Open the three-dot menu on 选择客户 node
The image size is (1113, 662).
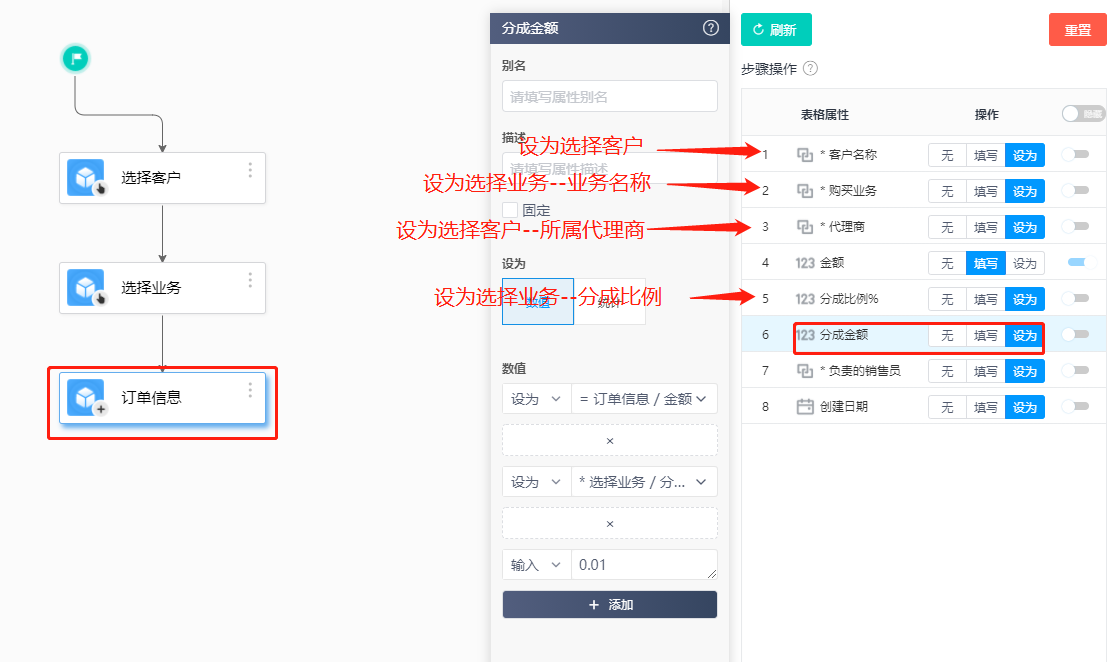[x=249, y=167]
